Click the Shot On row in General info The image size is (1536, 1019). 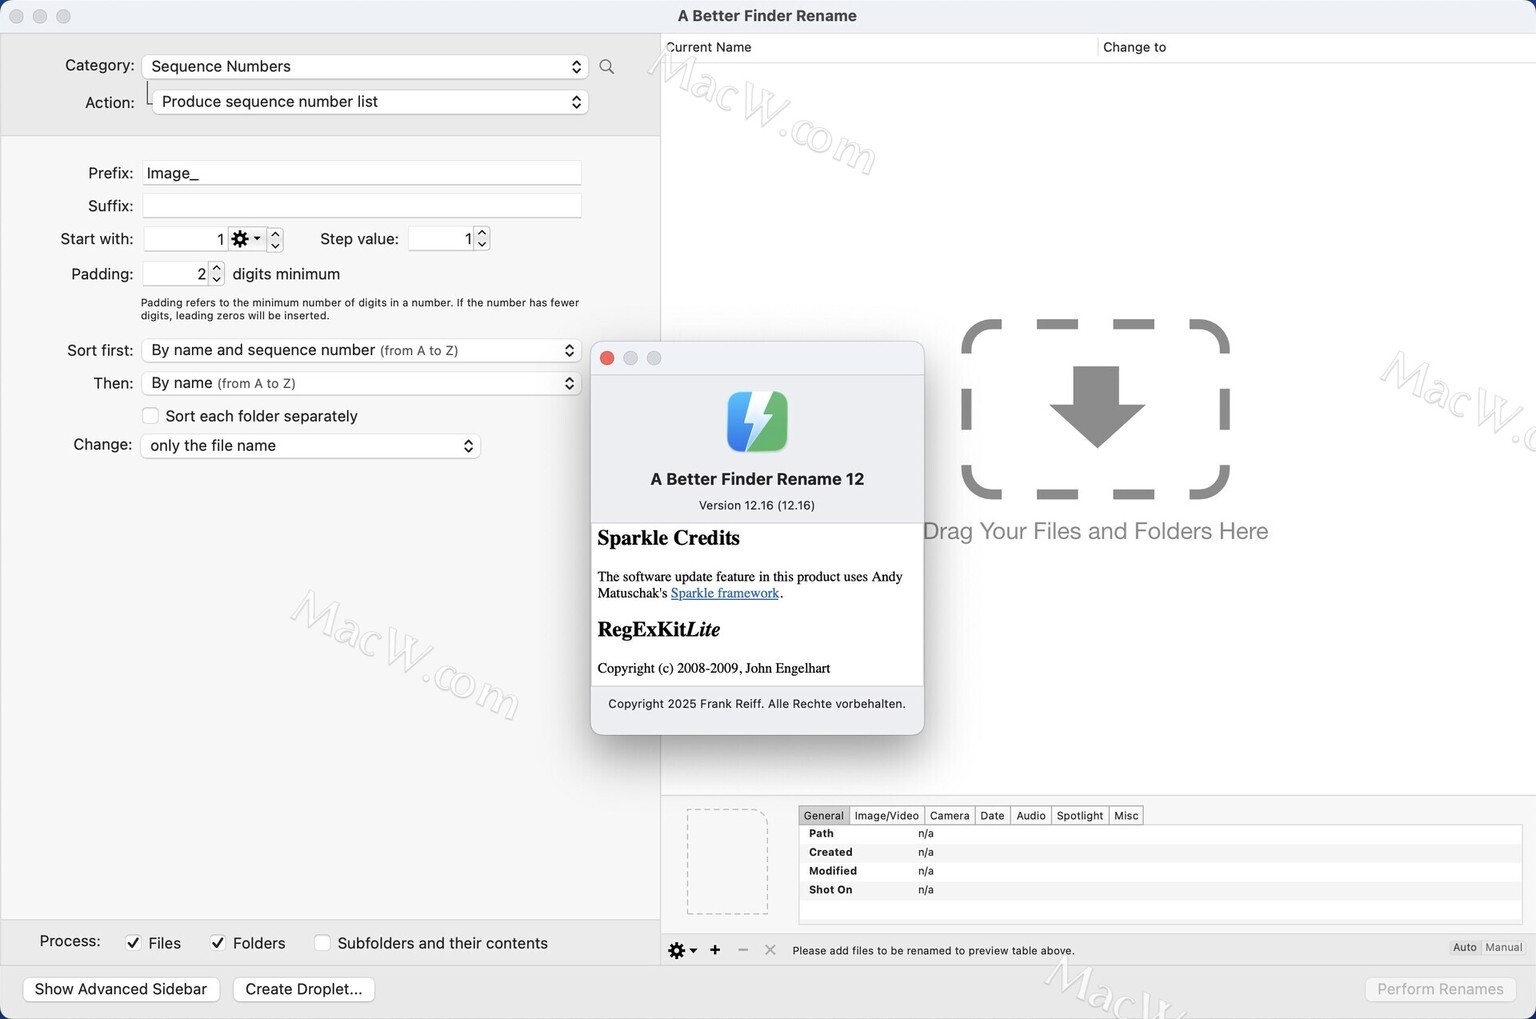point(1160,890)
